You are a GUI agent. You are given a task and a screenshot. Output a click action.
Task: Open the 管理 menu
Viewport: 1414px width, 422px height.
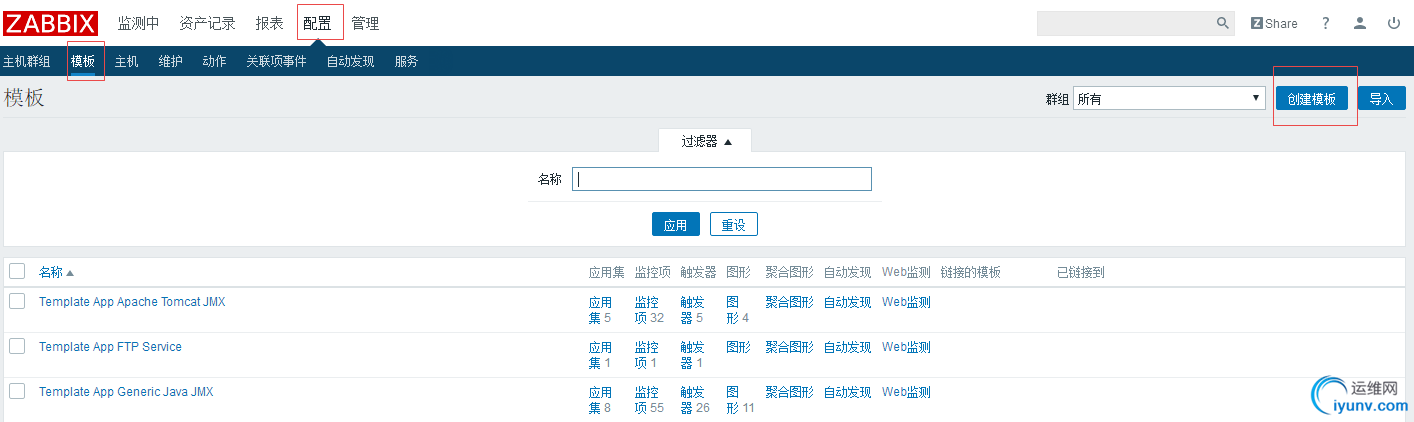pos(365,23)
